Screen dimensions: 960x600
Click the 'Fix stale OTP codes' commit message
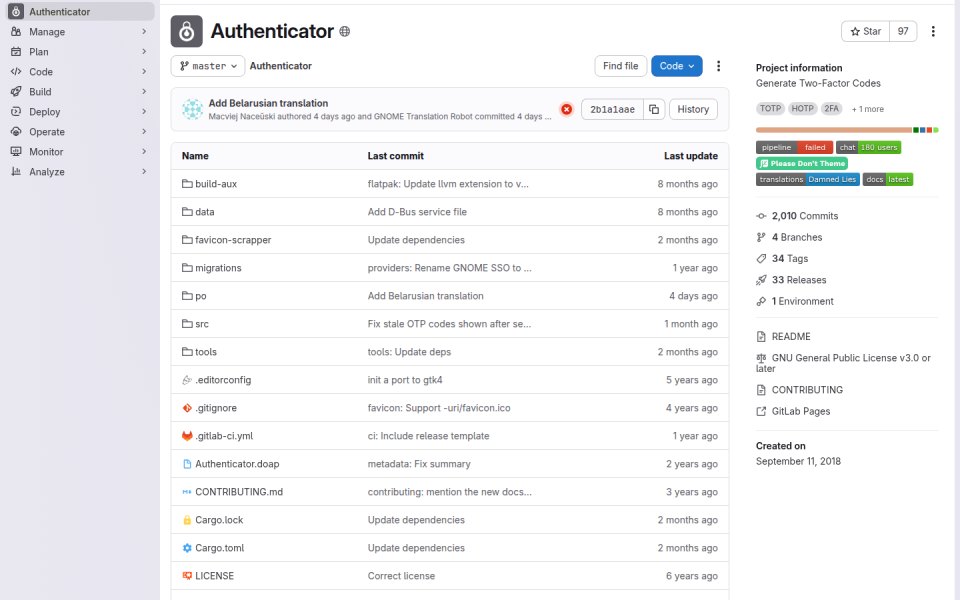point(449,324)
